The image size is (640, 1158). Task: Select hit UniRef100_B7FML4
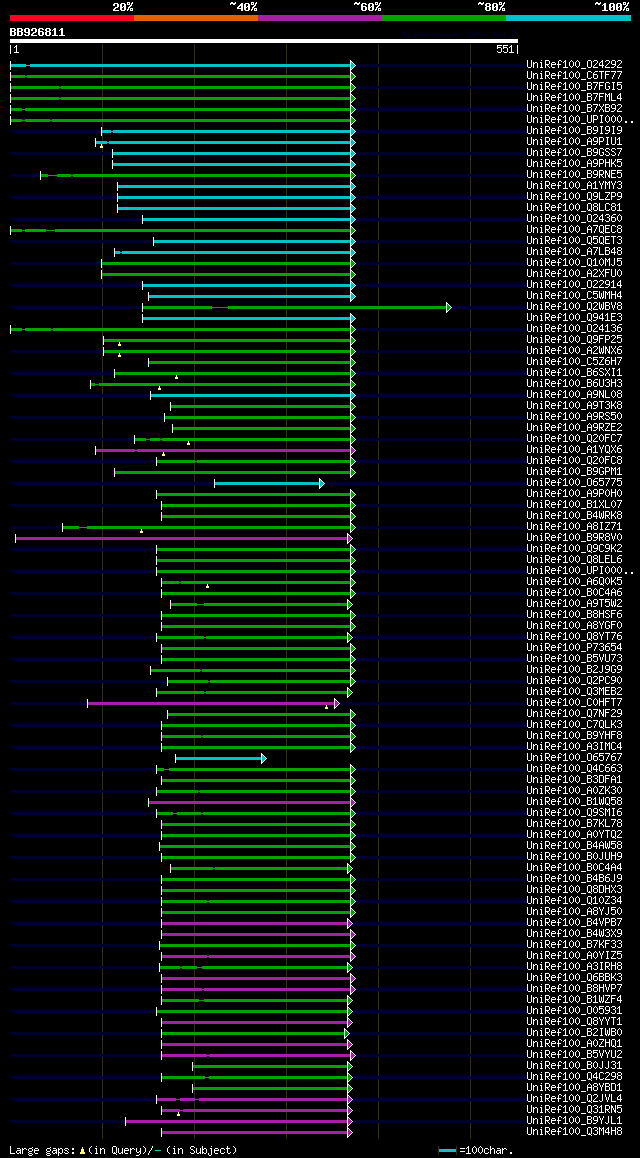(x=574, y=97)
